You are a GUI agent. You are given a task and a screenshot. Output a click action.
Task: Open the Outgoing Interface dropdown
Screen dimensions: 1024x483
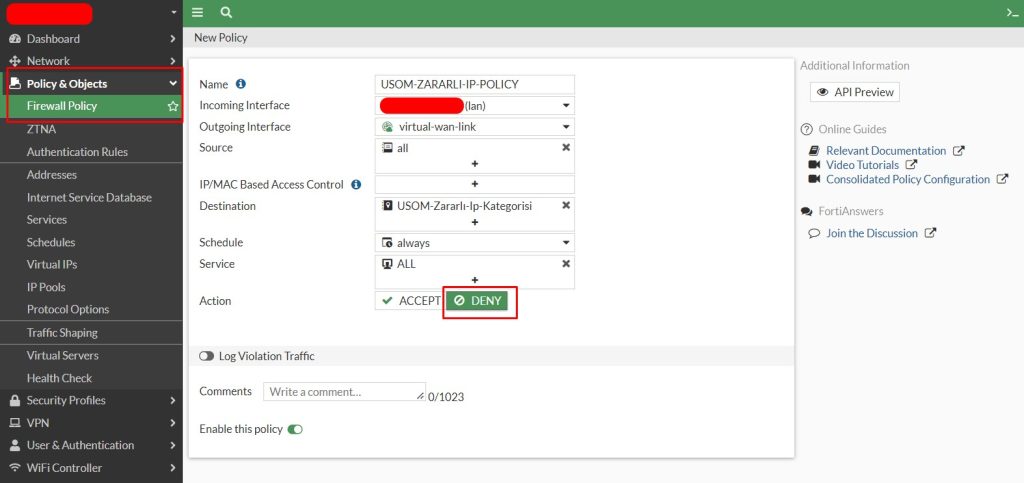pyautogui.click(x=475, y=127)
